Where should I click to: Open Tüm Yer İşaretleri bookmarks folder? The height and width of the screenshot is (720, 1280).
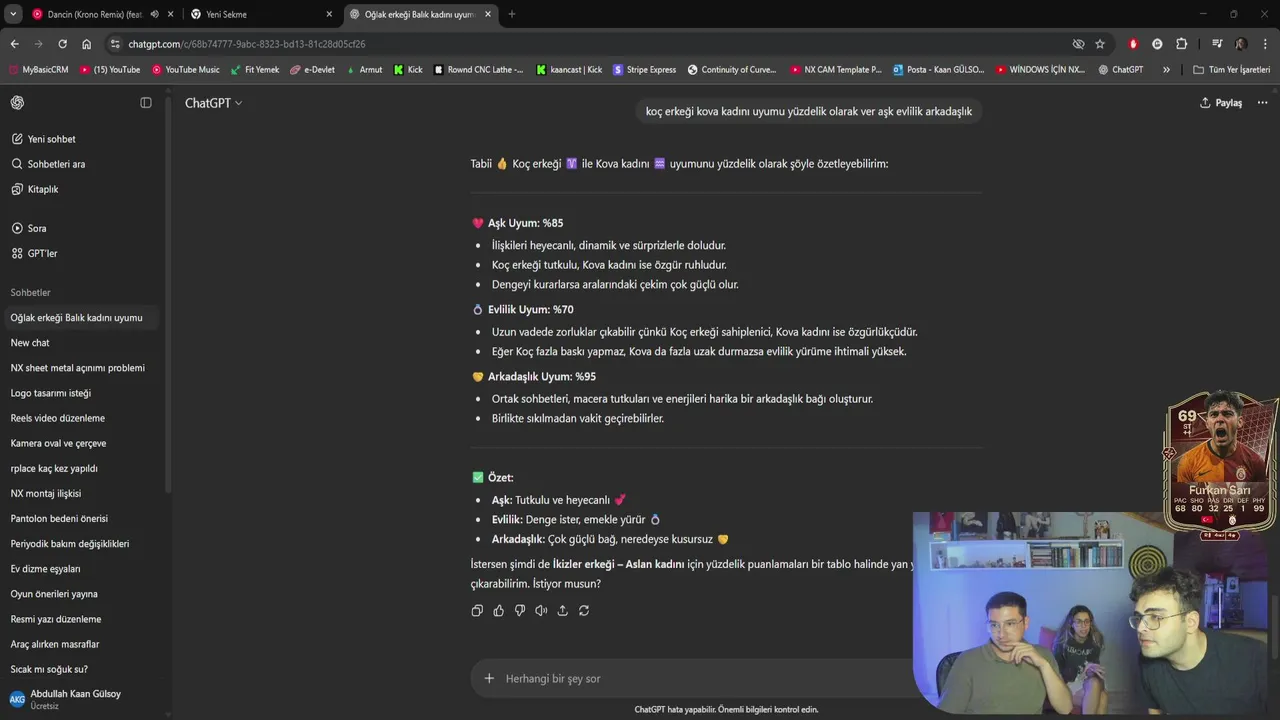pos(1232,70)
